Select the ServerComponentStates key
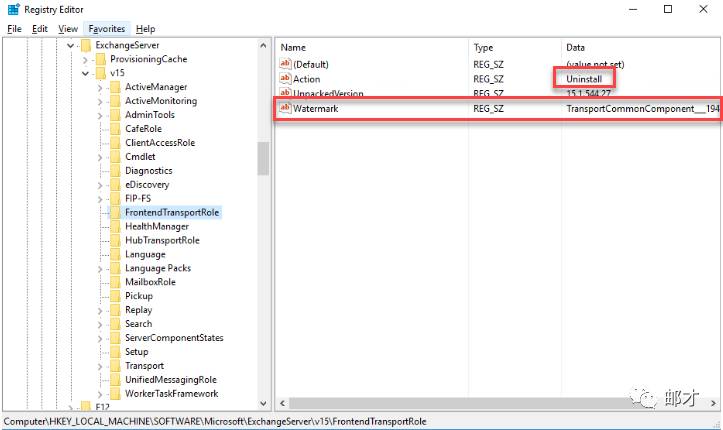Screen dimensions: 723x430 (x=174, y=338)
